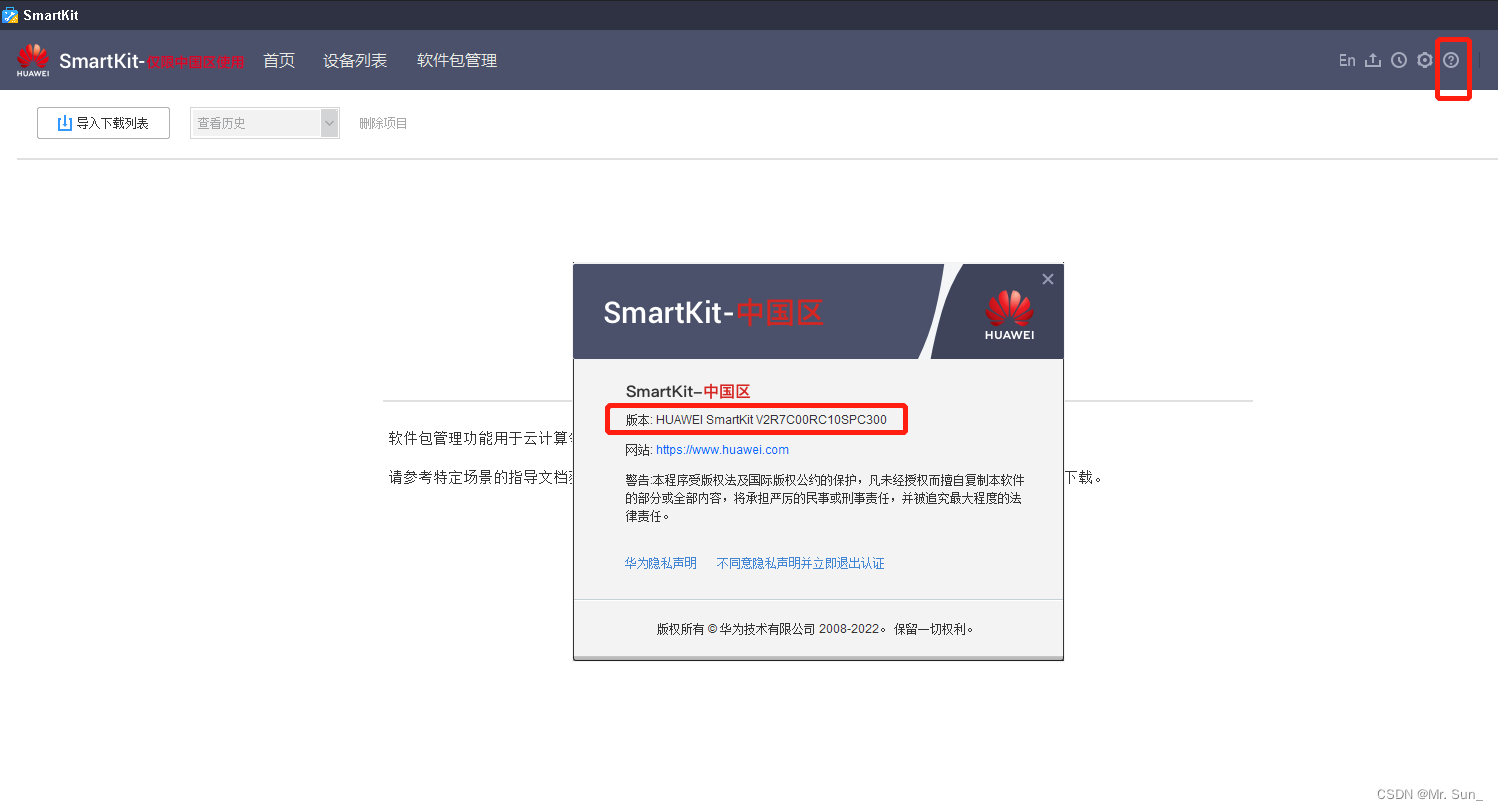Switch language using the En icon
The height and width of the screenshot is (810, 1498).
tap(1347, 60)
